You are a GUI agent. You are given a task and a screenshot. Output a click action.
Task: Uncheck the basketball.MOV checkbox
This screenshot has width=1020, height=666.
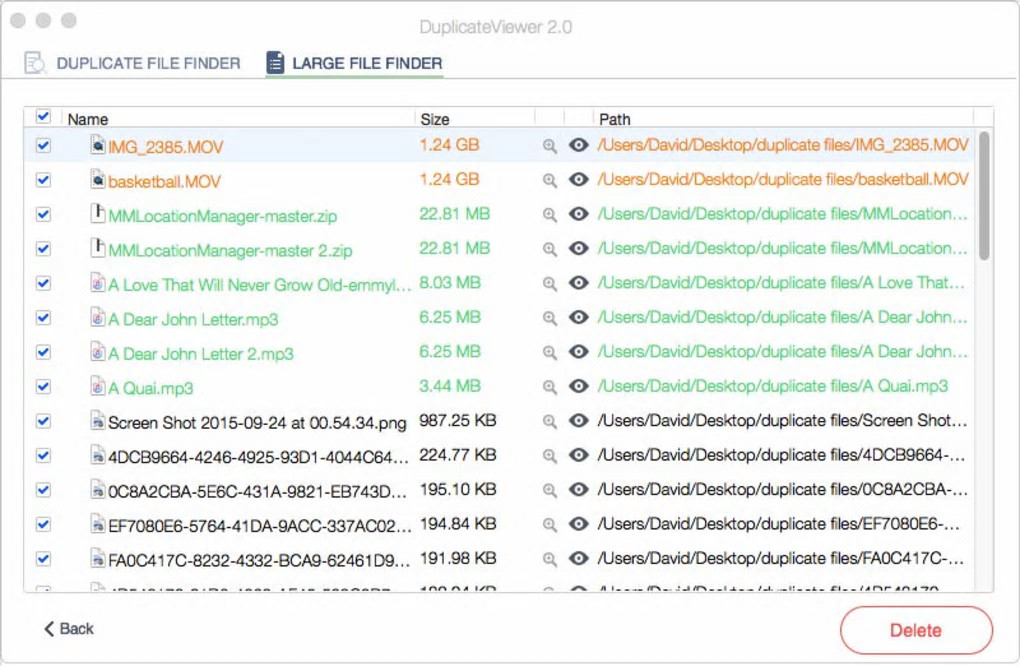click(43, 180)
